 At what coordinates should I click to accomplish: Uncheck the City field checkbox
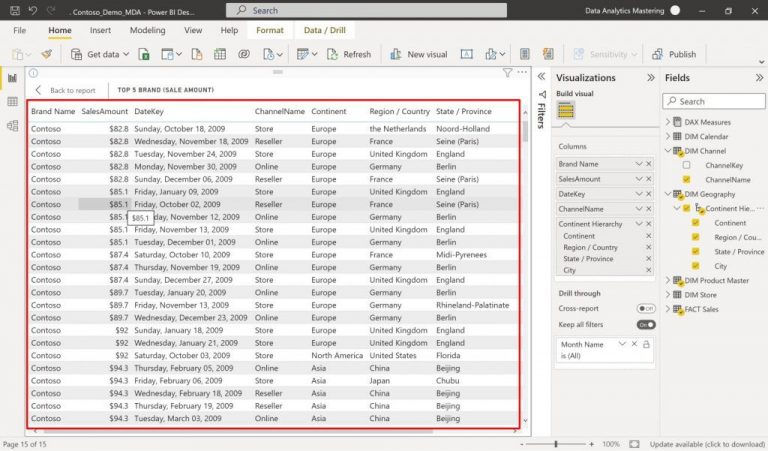(x=696, y=266)
